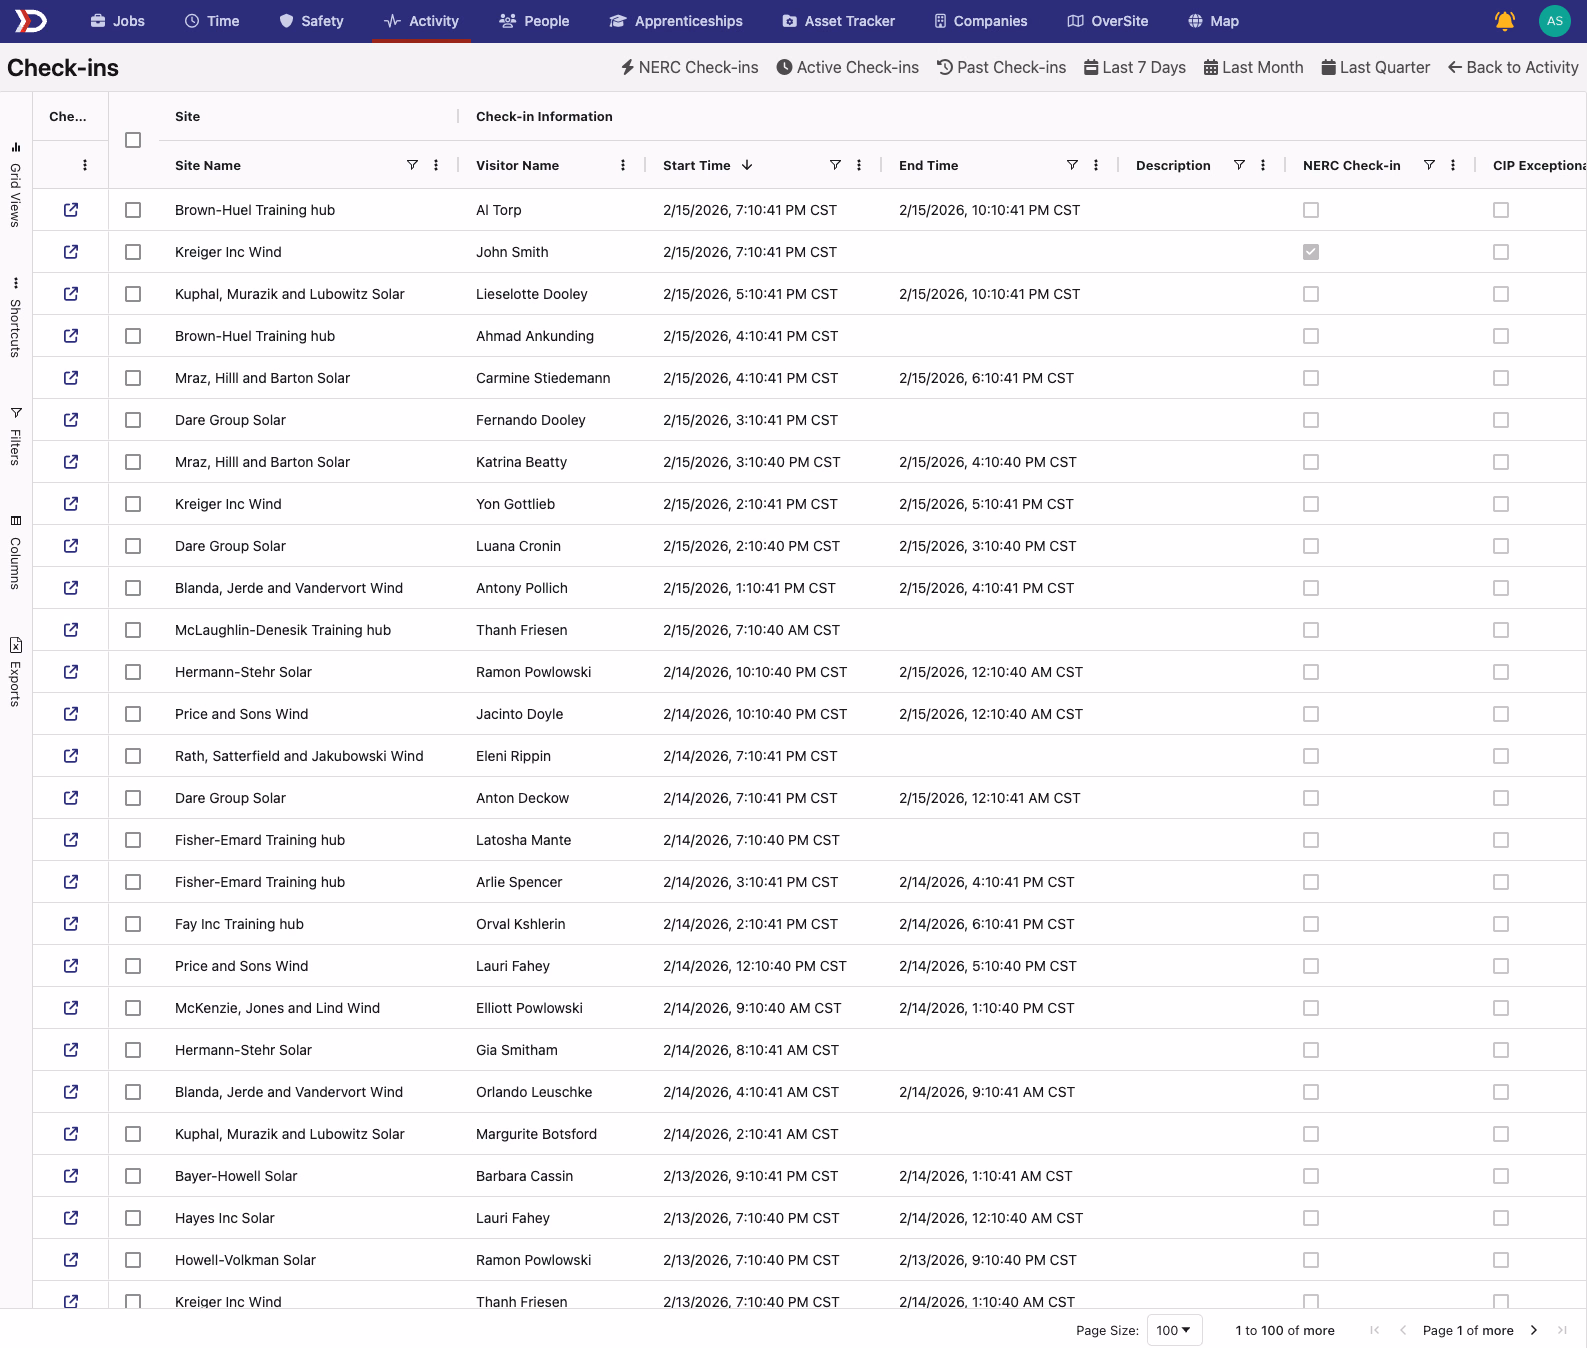
Task: Open Description column menu
Action: tap(1263, 165)
